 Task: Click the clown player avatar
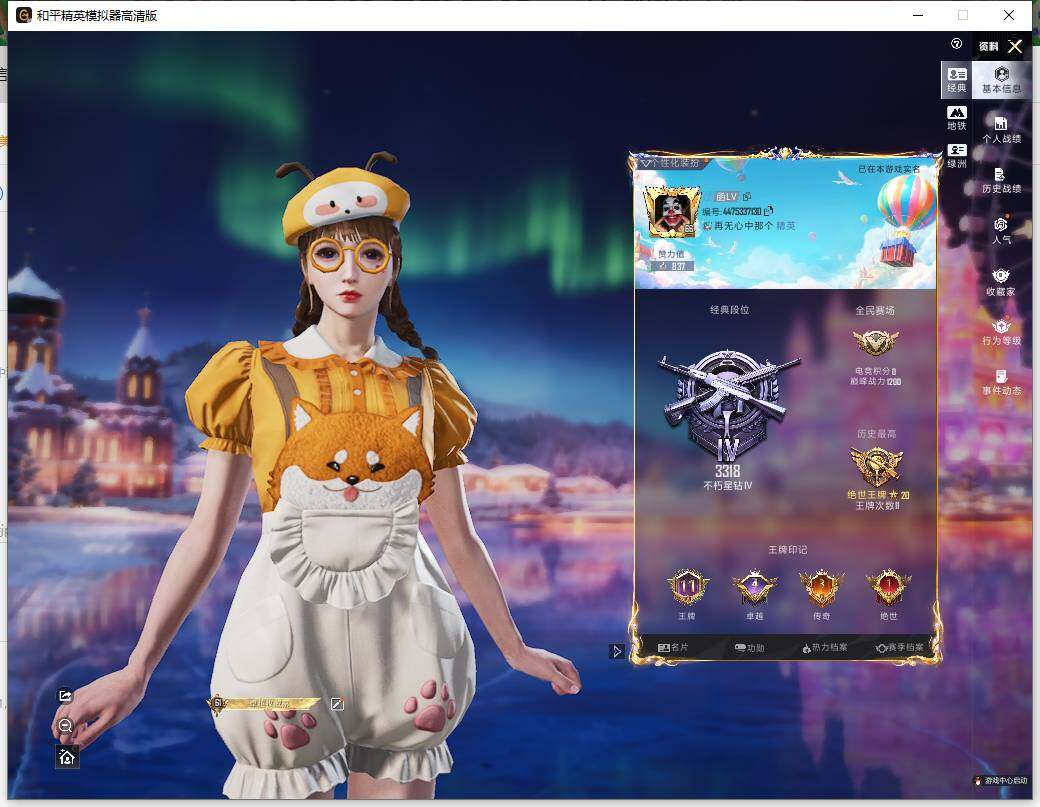pos(671,212)
